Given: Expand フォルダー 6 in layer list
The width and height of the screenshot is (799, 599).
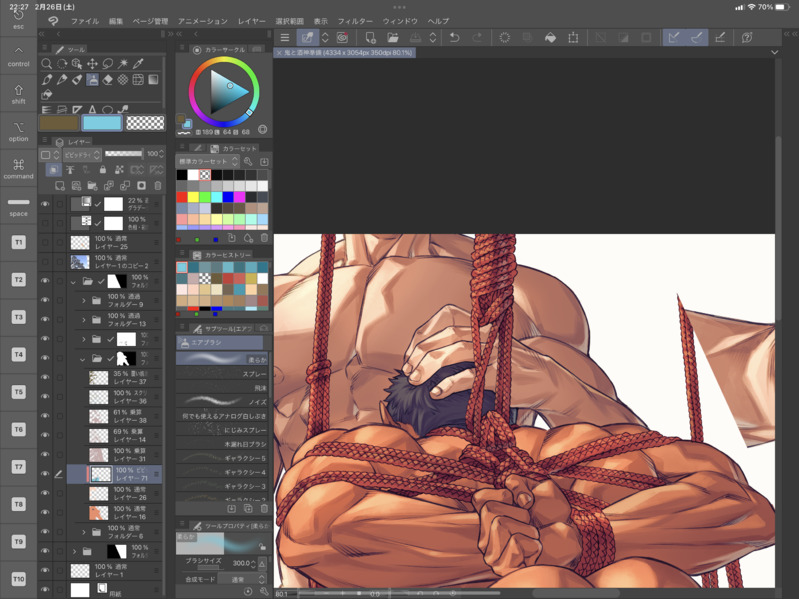Looking at the screenshot, I should click(x=84, y=532).
